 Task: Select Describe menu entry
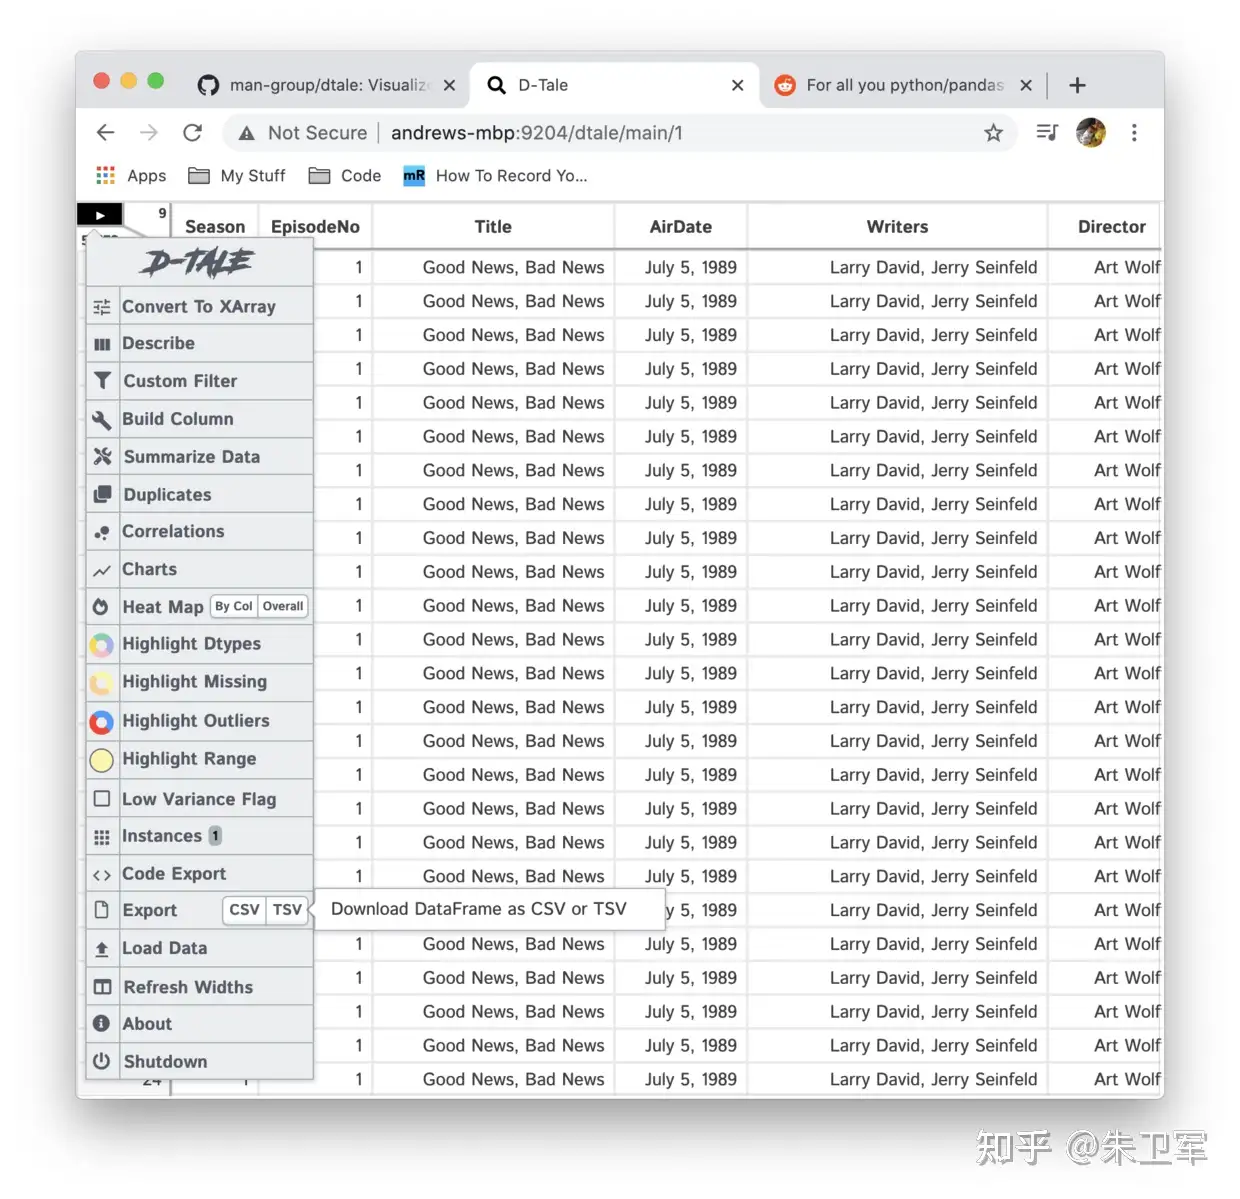158,343
